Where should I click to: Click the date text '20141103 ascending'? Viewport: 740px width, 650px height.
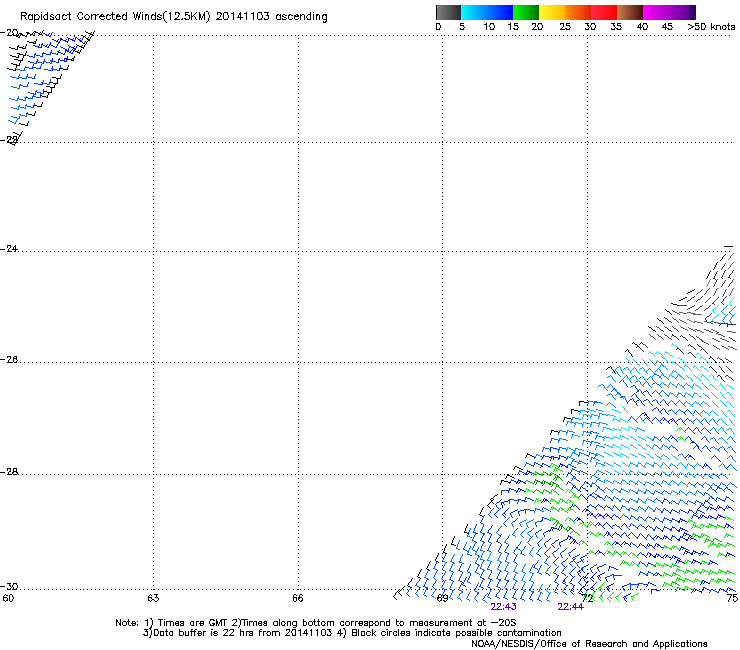pos(271,16)
